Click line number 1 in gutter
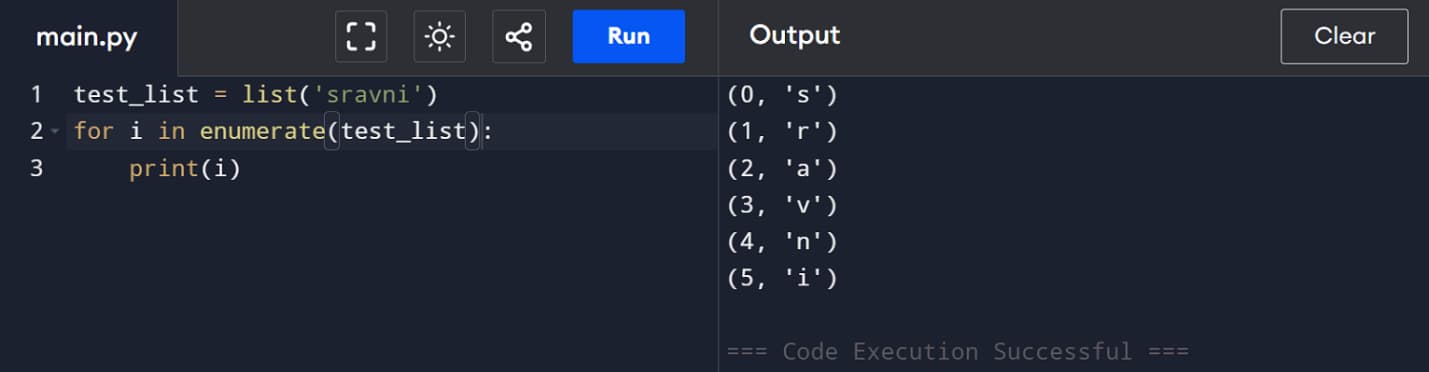Screen dimensions: 1429x372 click(x=36, y=95)
